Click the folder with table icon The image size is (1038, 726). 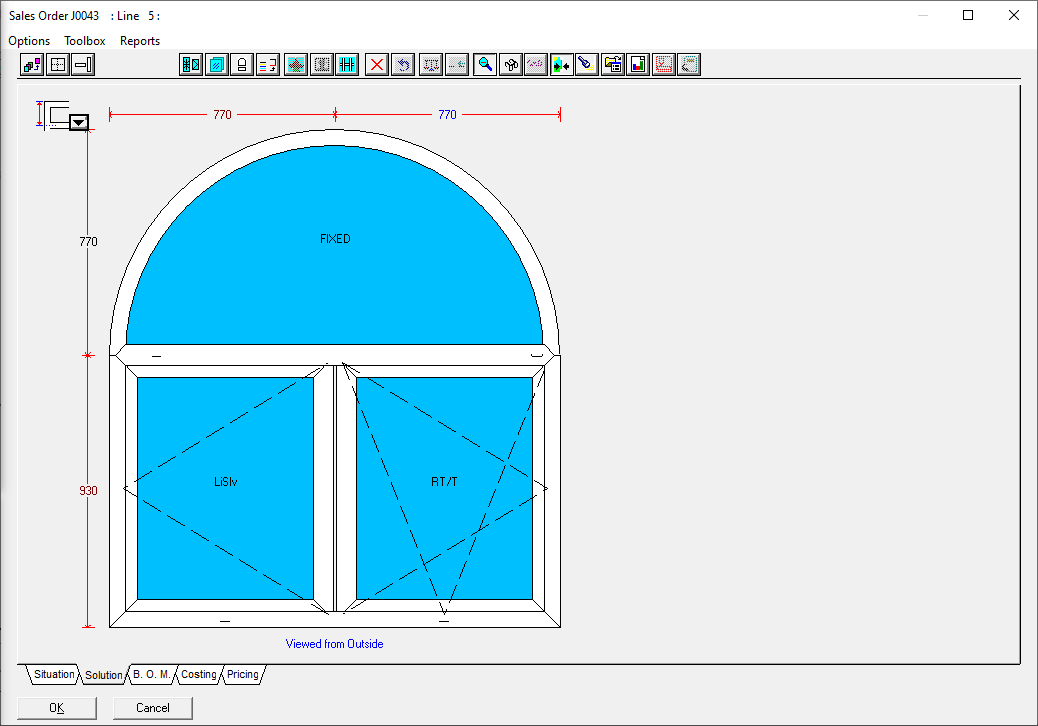pos(613,65)
